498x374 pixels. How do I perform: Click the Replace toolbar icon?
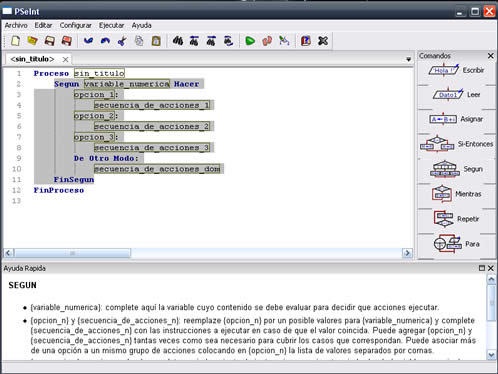point(228,41)
